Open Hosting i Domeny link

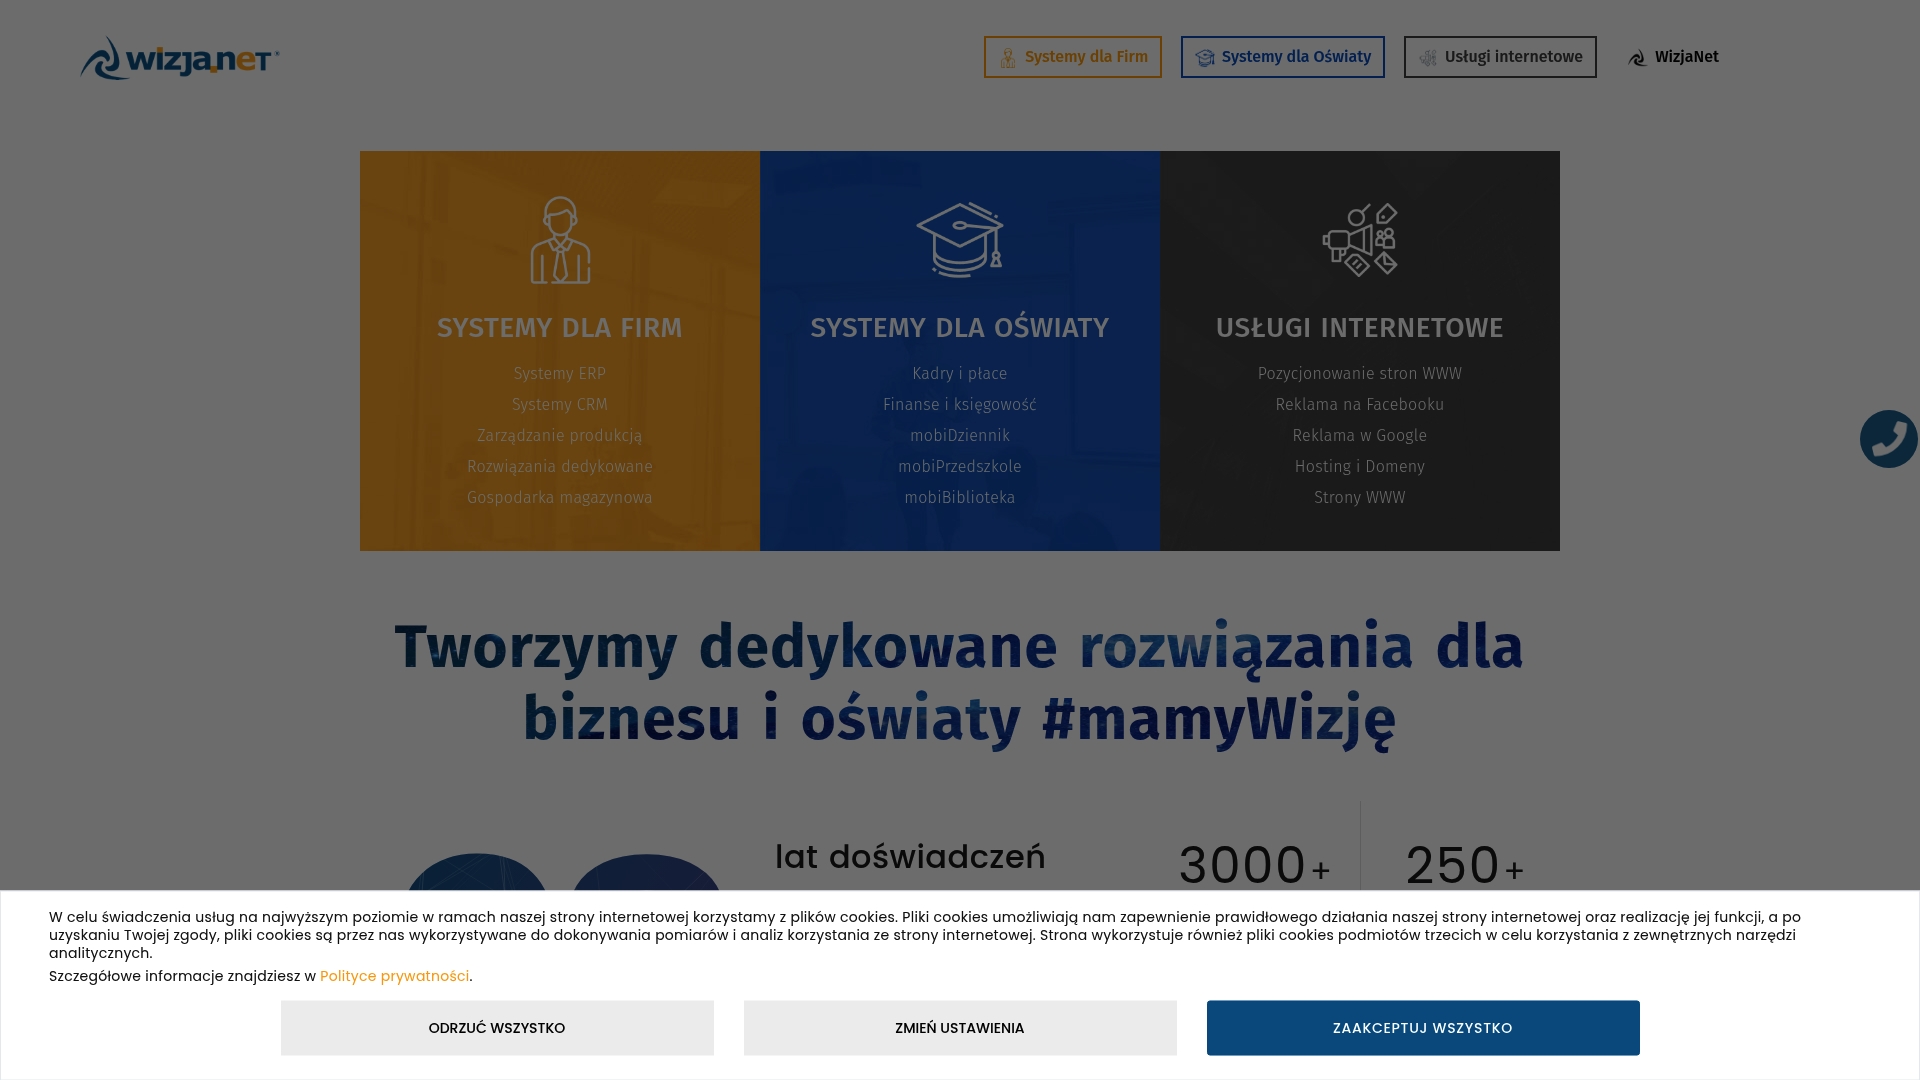(x=1360, y=467)
